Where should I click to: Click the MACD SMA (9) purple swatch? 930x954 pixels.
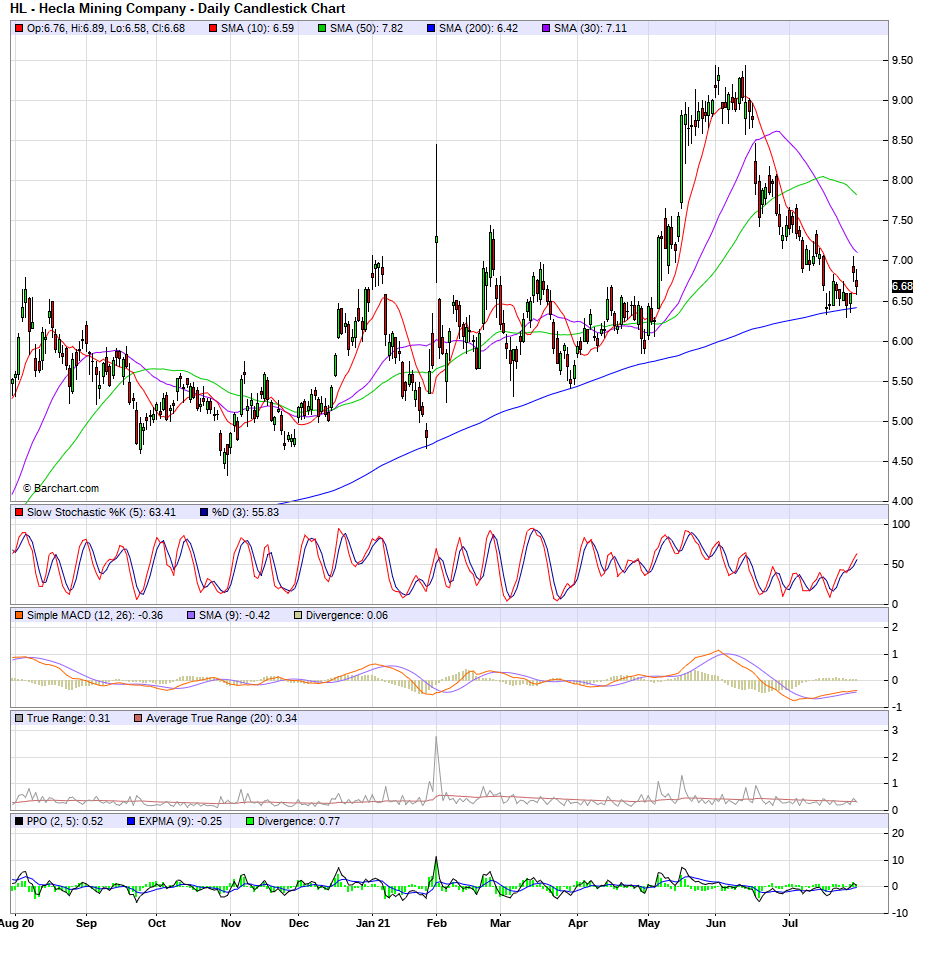point(191,615)
